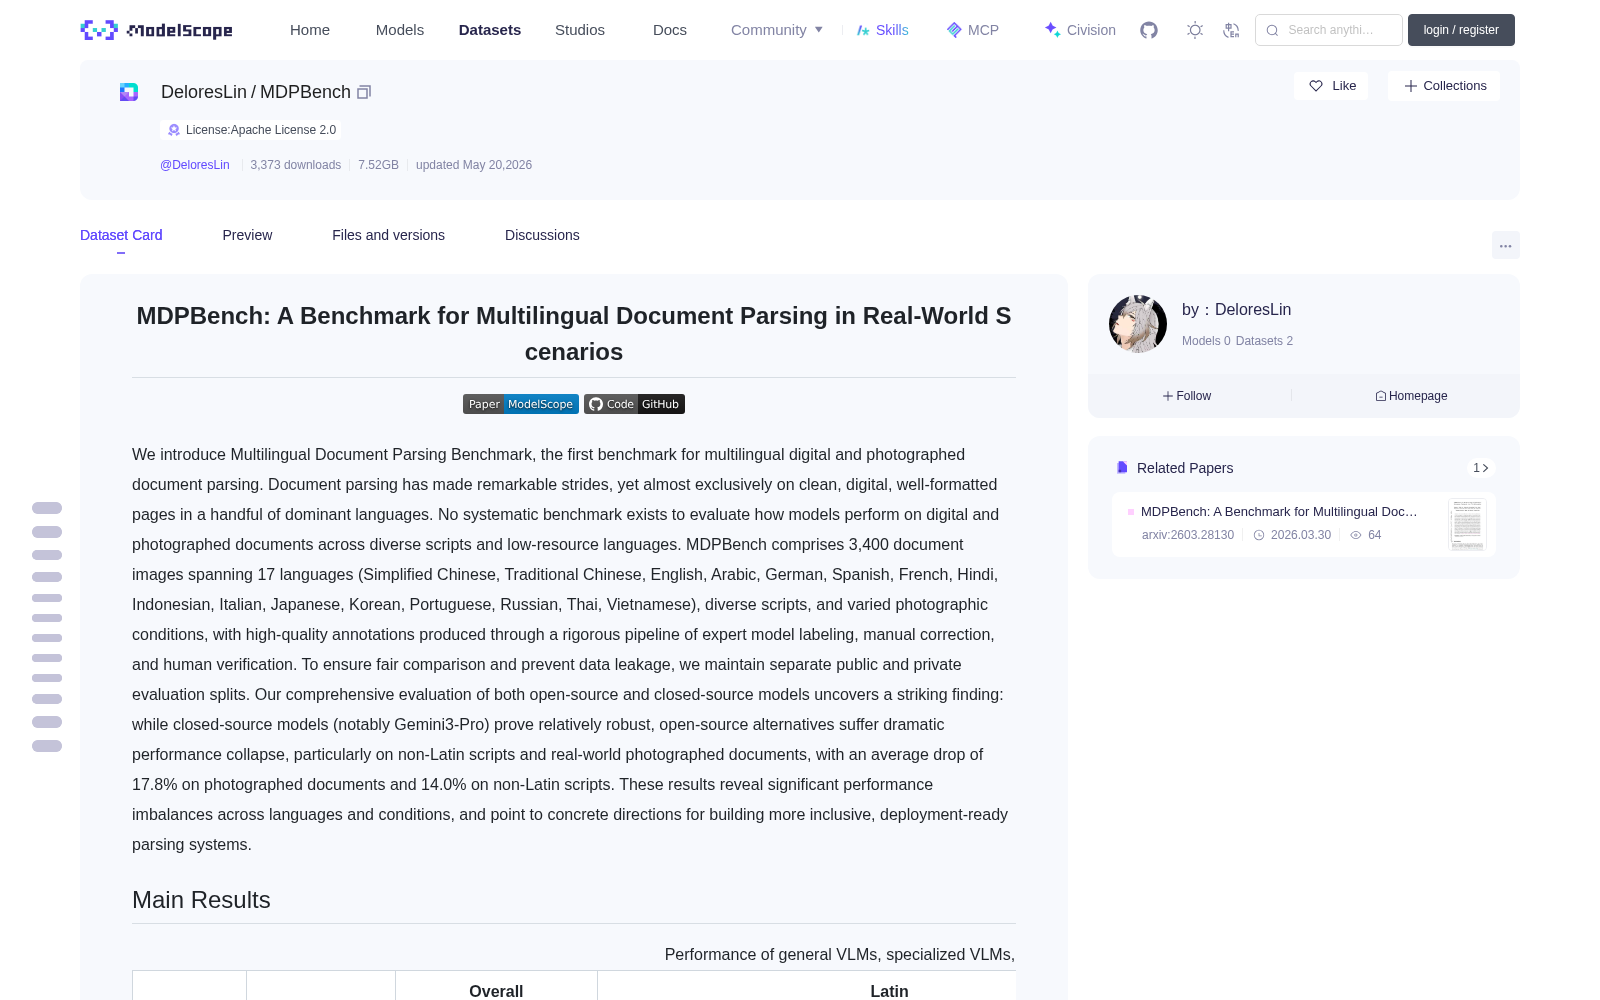This screenshot has width=1600, height=1000.
Task: Open the Paper ModelScope badge
Action: [521, 404]
